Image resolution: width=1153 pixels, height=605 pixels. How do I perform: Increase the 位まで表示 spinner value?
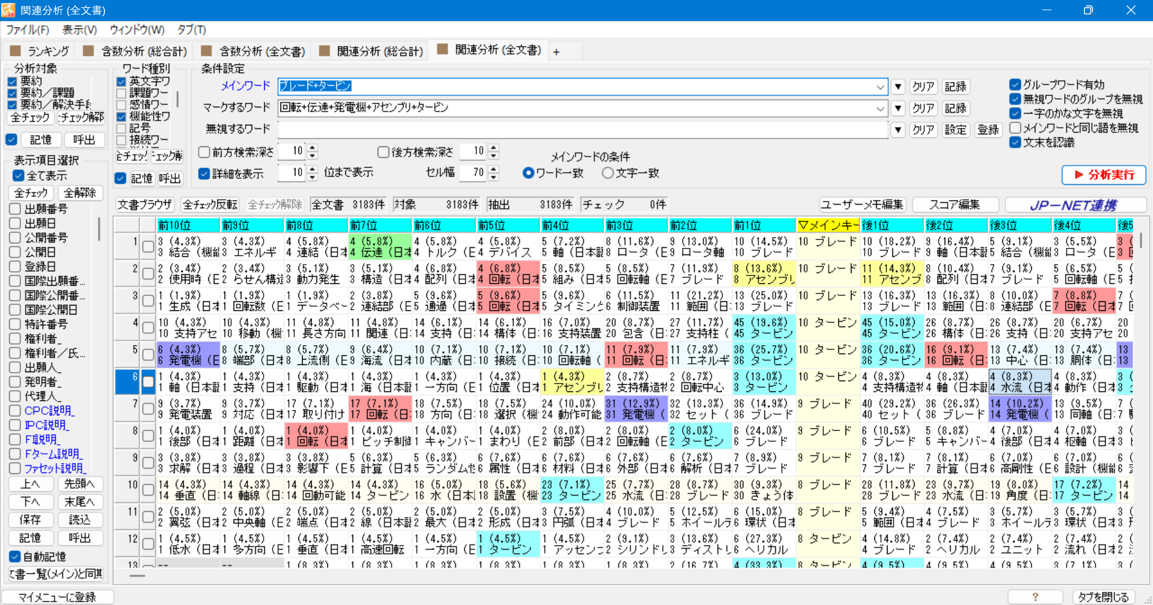point(312,170)
